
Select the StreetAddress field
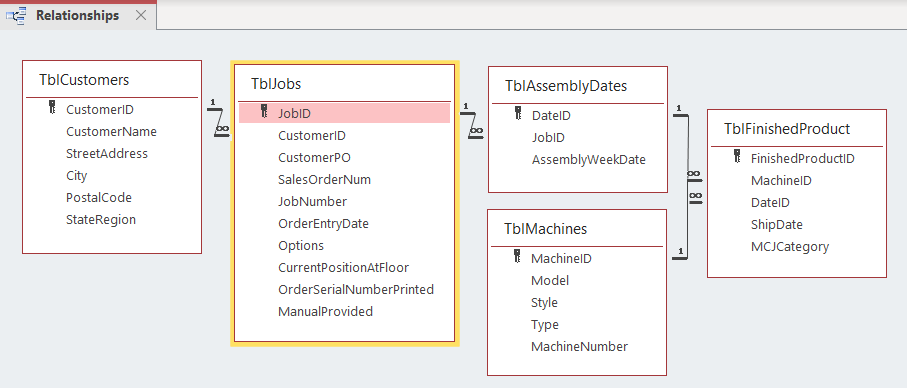click(x=107, y=153)
